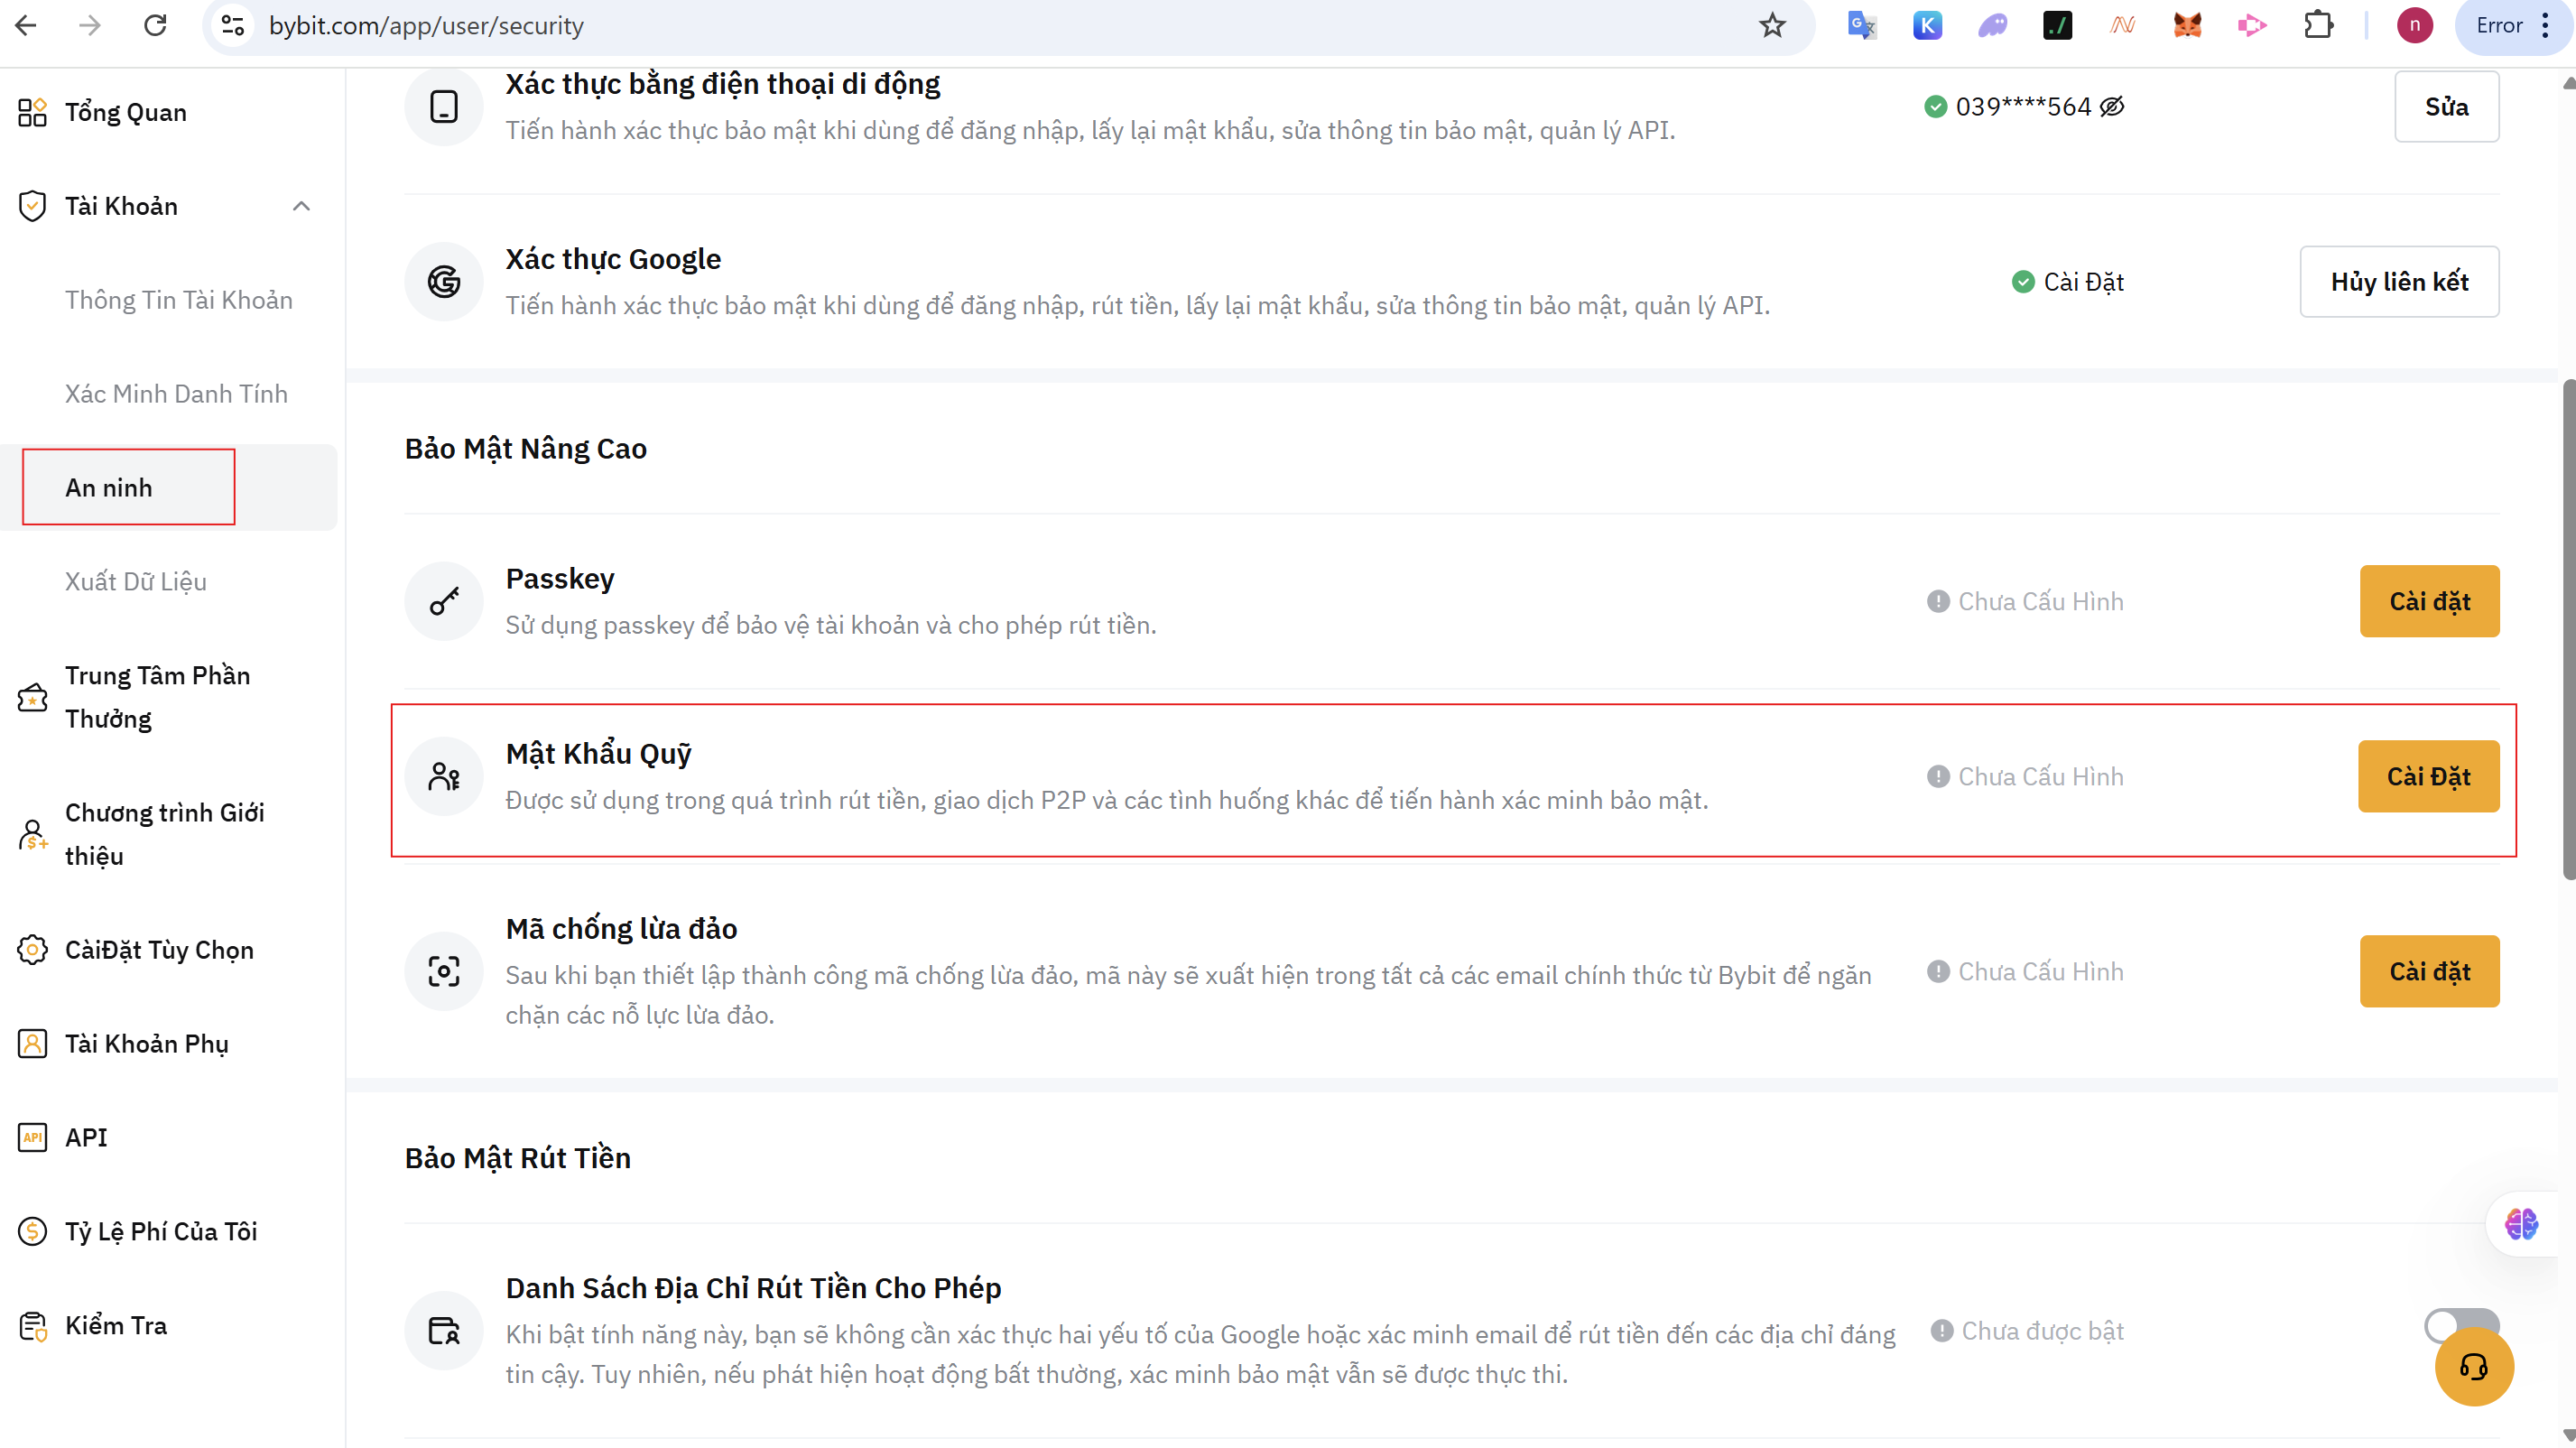Screen dimensions: 2576x1448
Task: Toggle phone number visibility eye icon
Action: pyautogui.click(x=2112, y=107)
